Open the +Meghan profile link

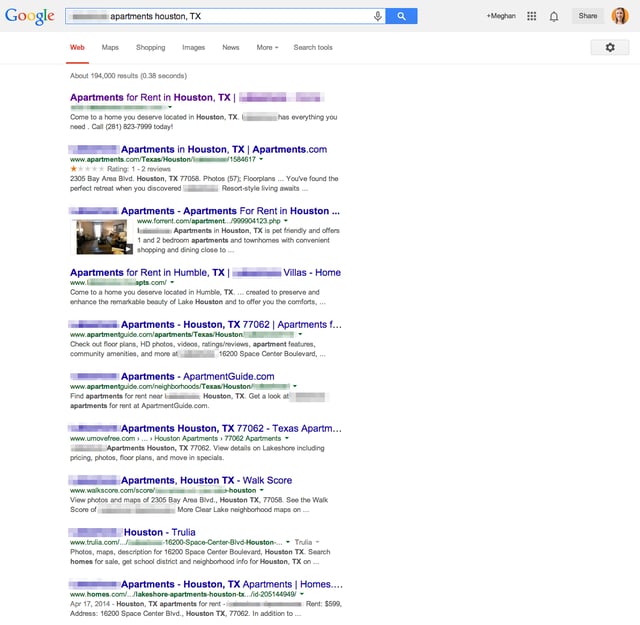(501, 16)
